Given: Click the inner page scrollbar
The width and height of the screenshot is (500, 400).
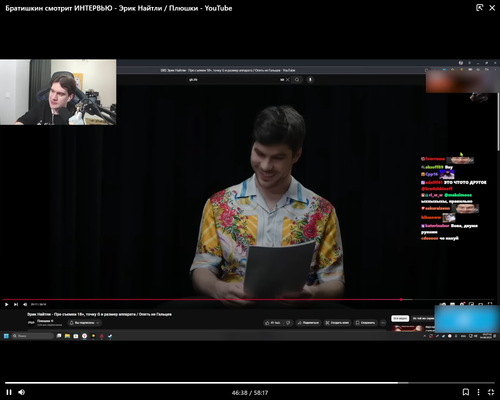Looking at the screenshot, I should pyautogui.click(x=498, y=123).
